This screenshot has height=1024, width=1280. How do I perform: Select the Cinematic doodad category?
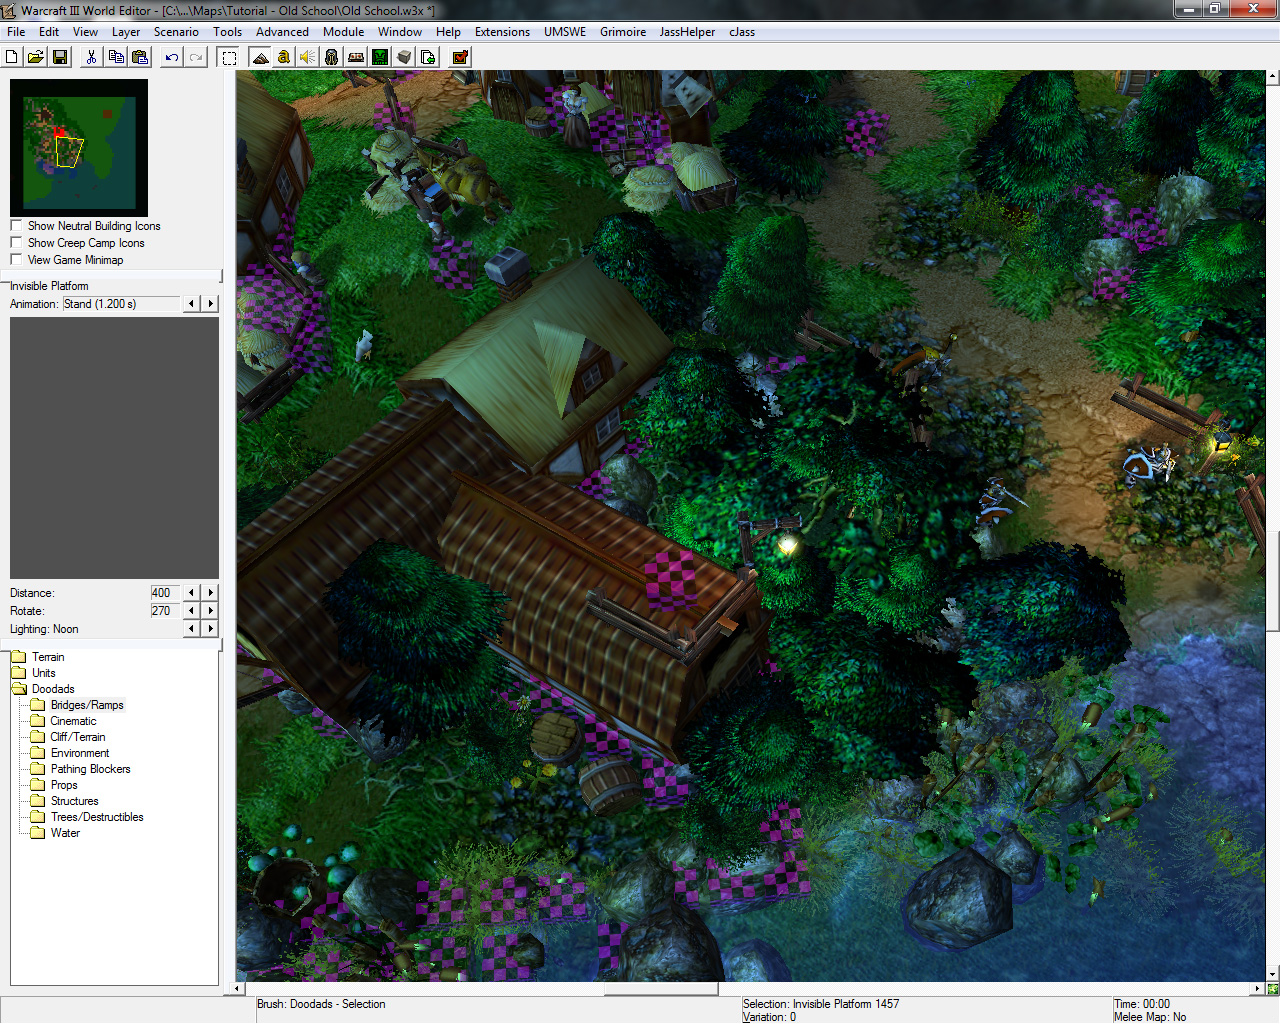pos(73,721)
